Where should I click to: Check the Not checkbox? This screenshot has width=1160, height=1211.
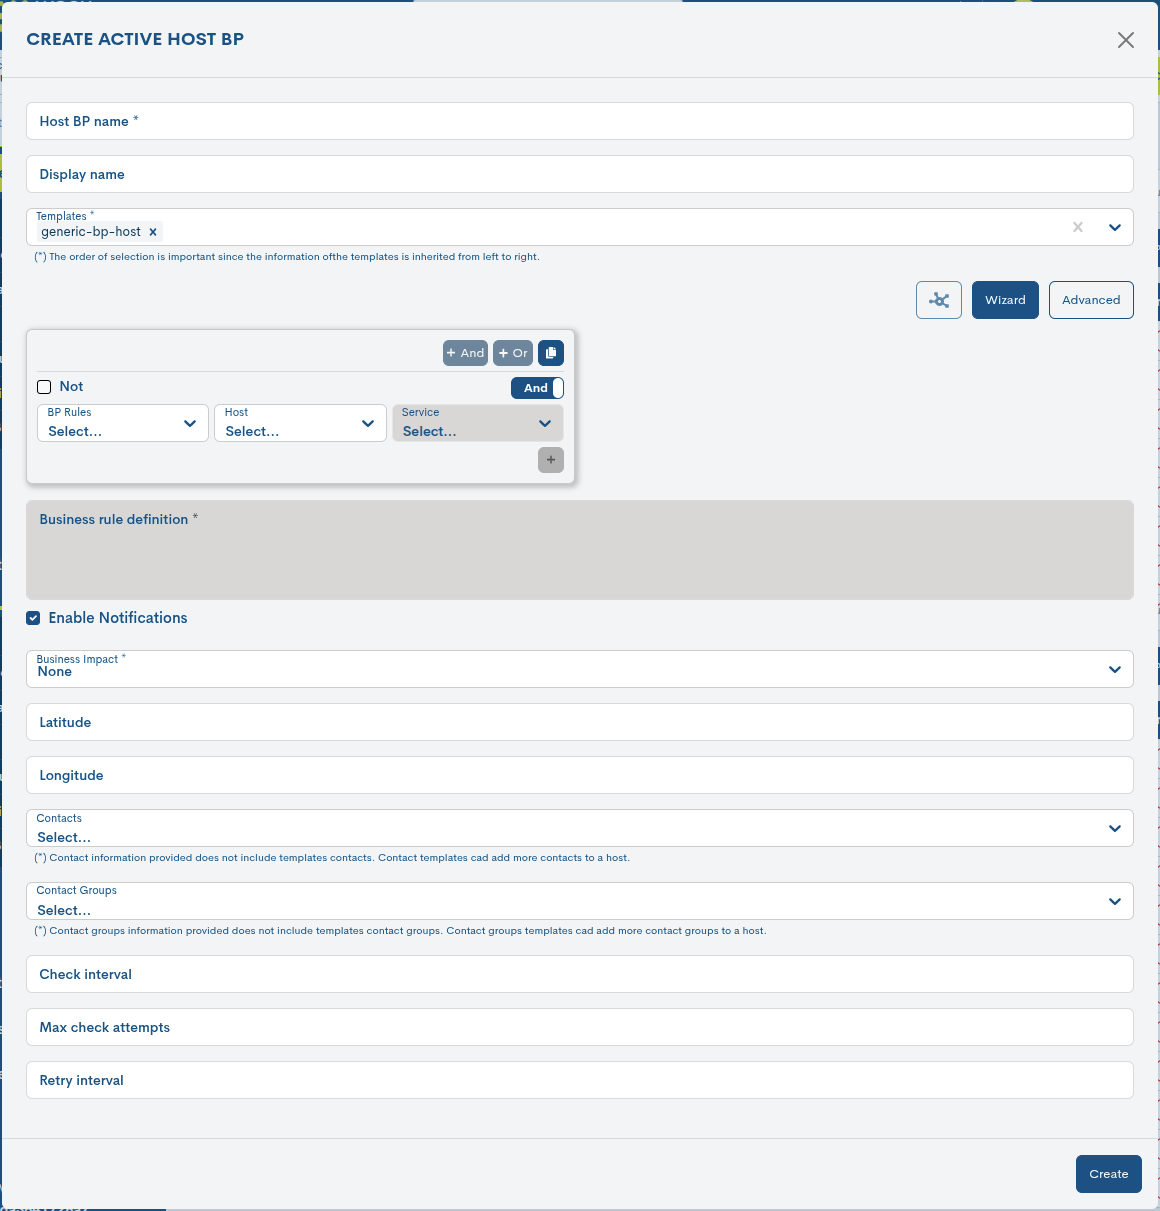44,387
